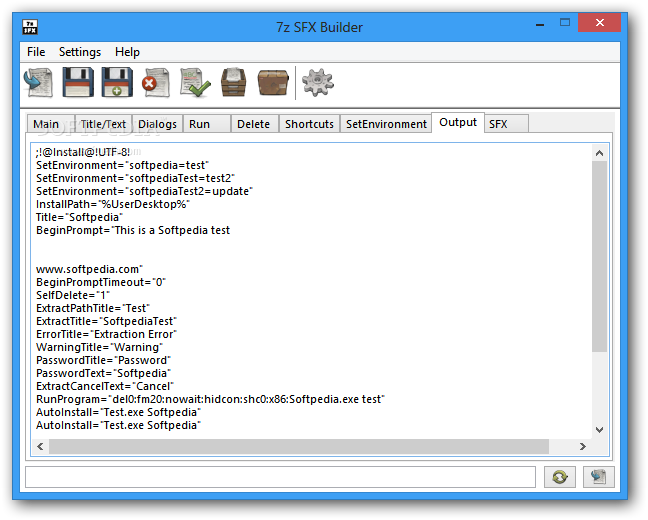
Task: Click the Save floppy disk icon
Action: pyautogui.click(x=78, y=83)
